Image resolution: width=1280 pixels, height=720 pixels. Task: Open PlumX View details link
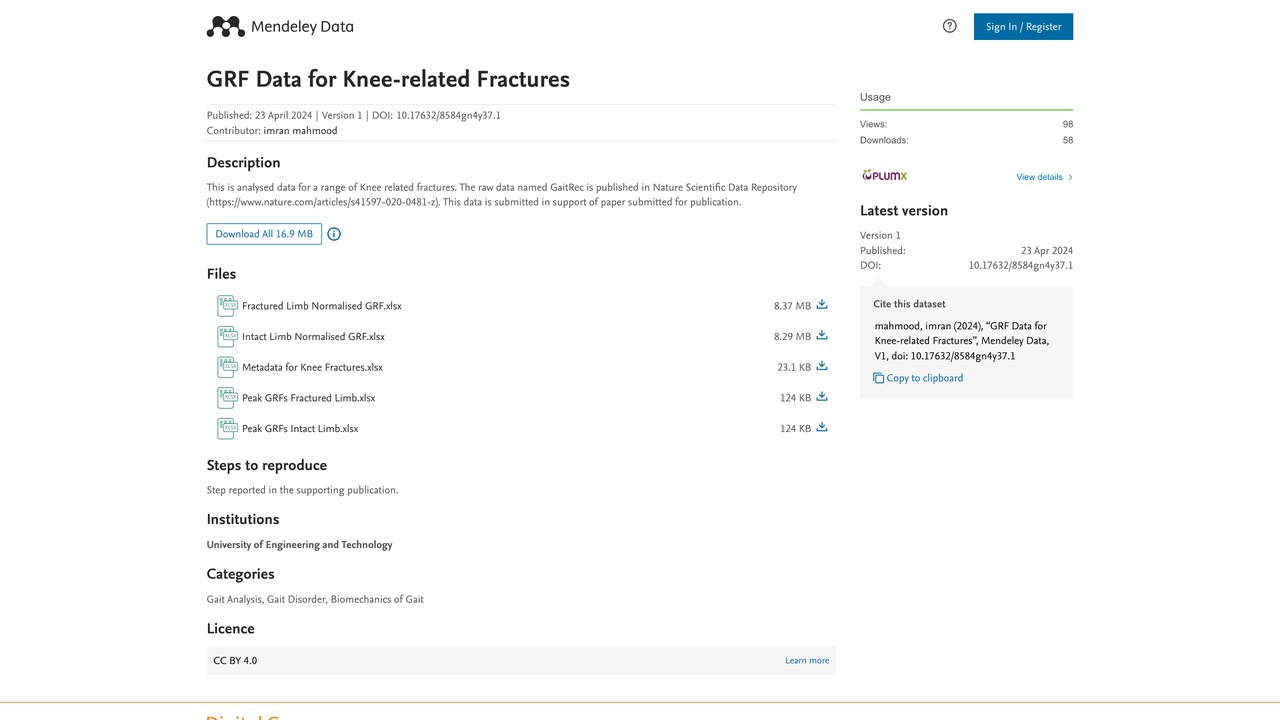(1039, 177)
